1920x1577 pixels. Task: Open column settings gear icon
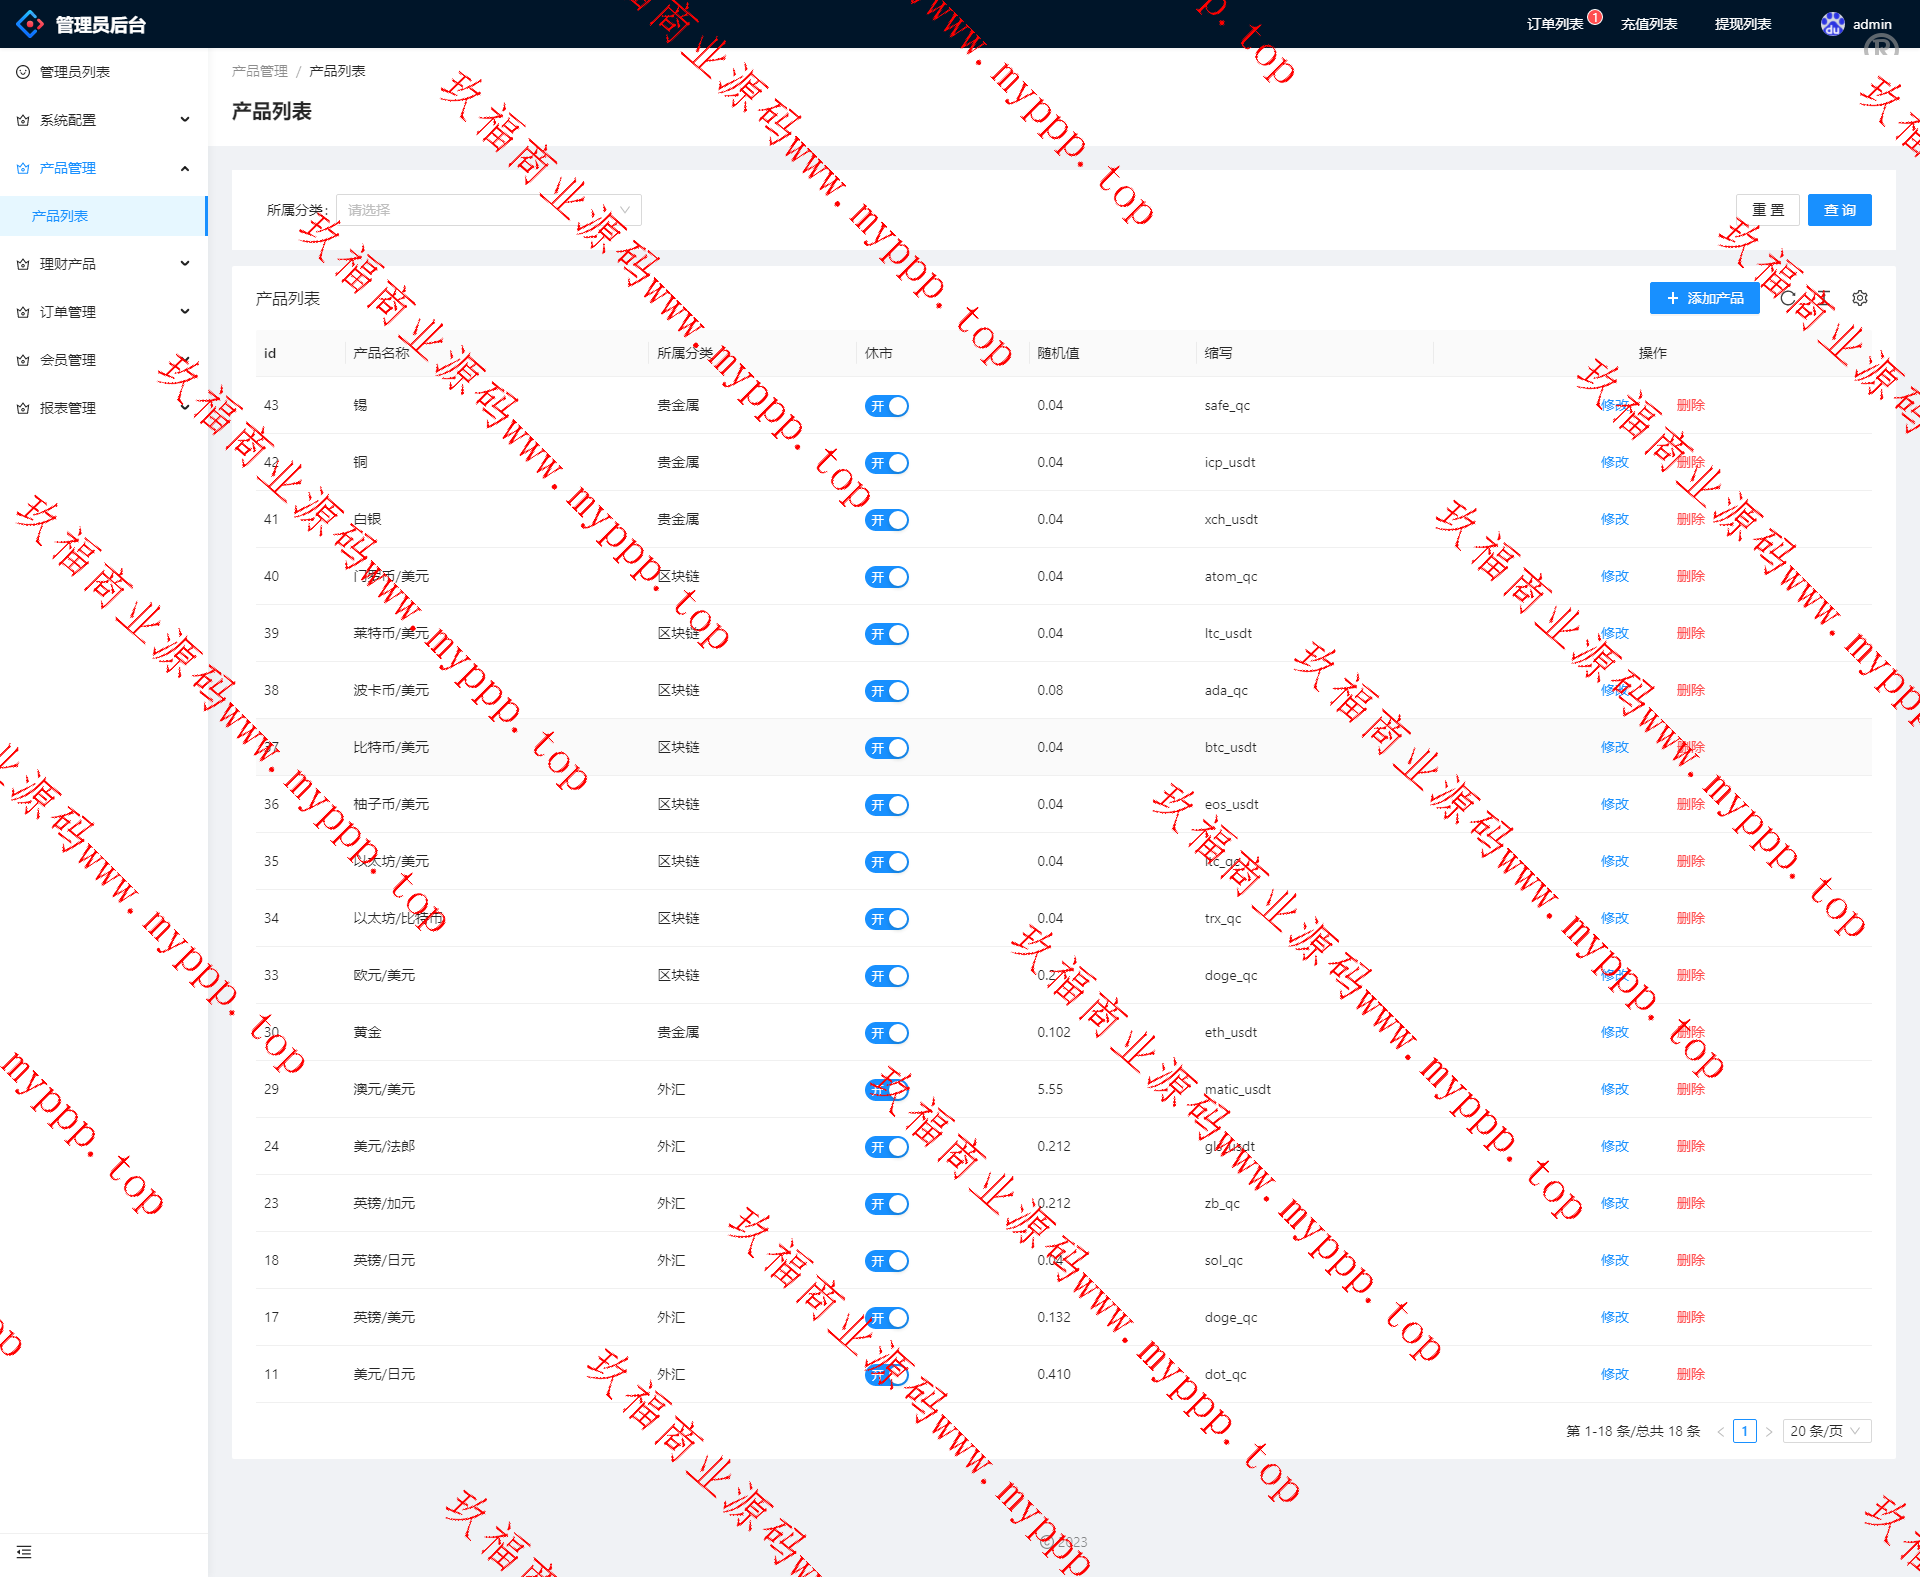1860,298
